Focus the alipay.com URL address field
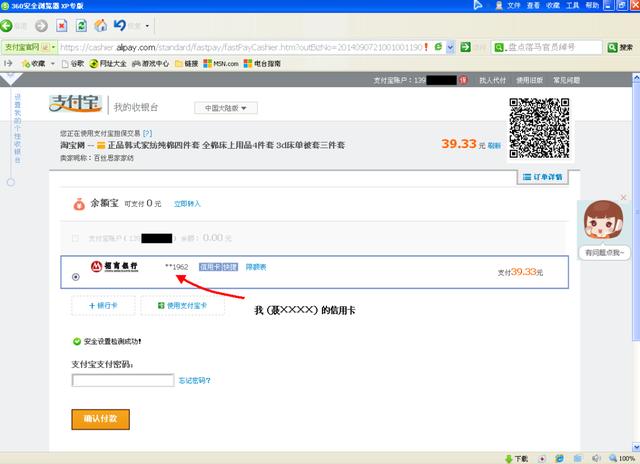This screenshot has width=640, height=464. point(241,47)
